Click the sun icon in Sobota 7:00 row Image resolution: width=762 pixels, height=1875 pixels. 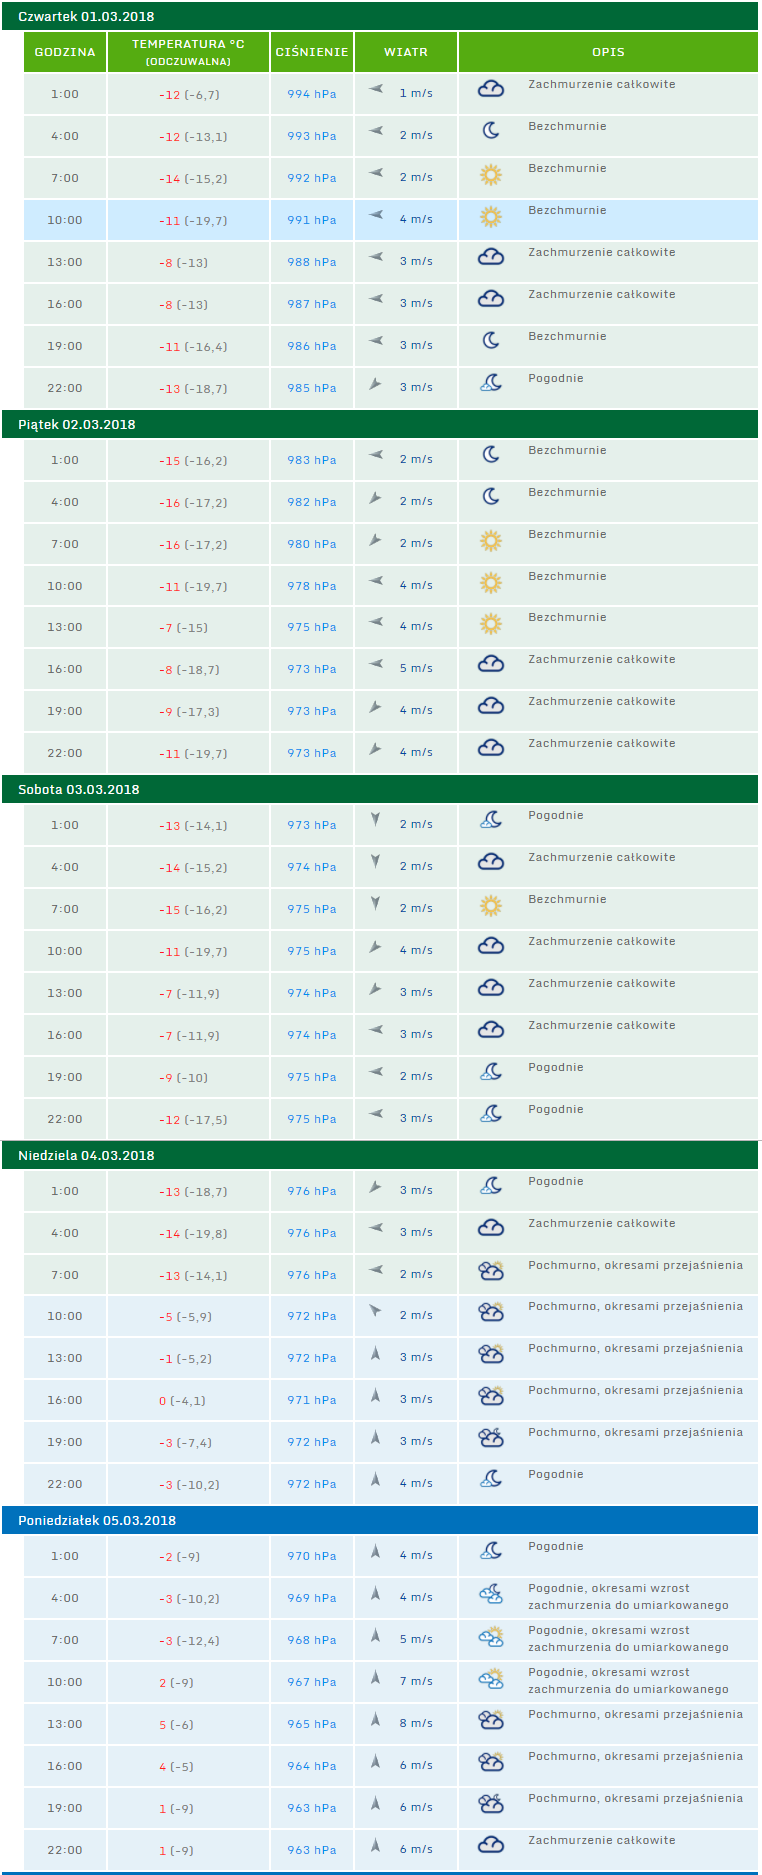(x=490, y=906)
